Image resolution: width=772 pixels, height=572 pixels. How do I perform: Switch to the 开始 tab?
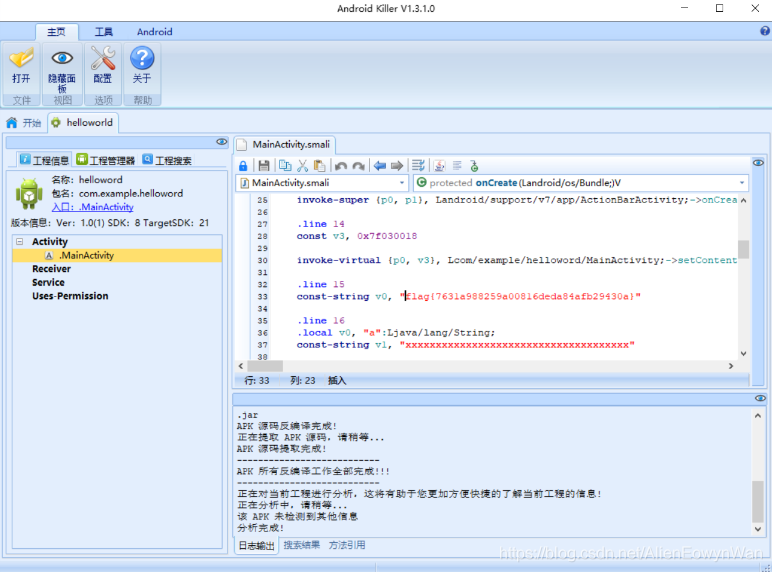[24, 123]
